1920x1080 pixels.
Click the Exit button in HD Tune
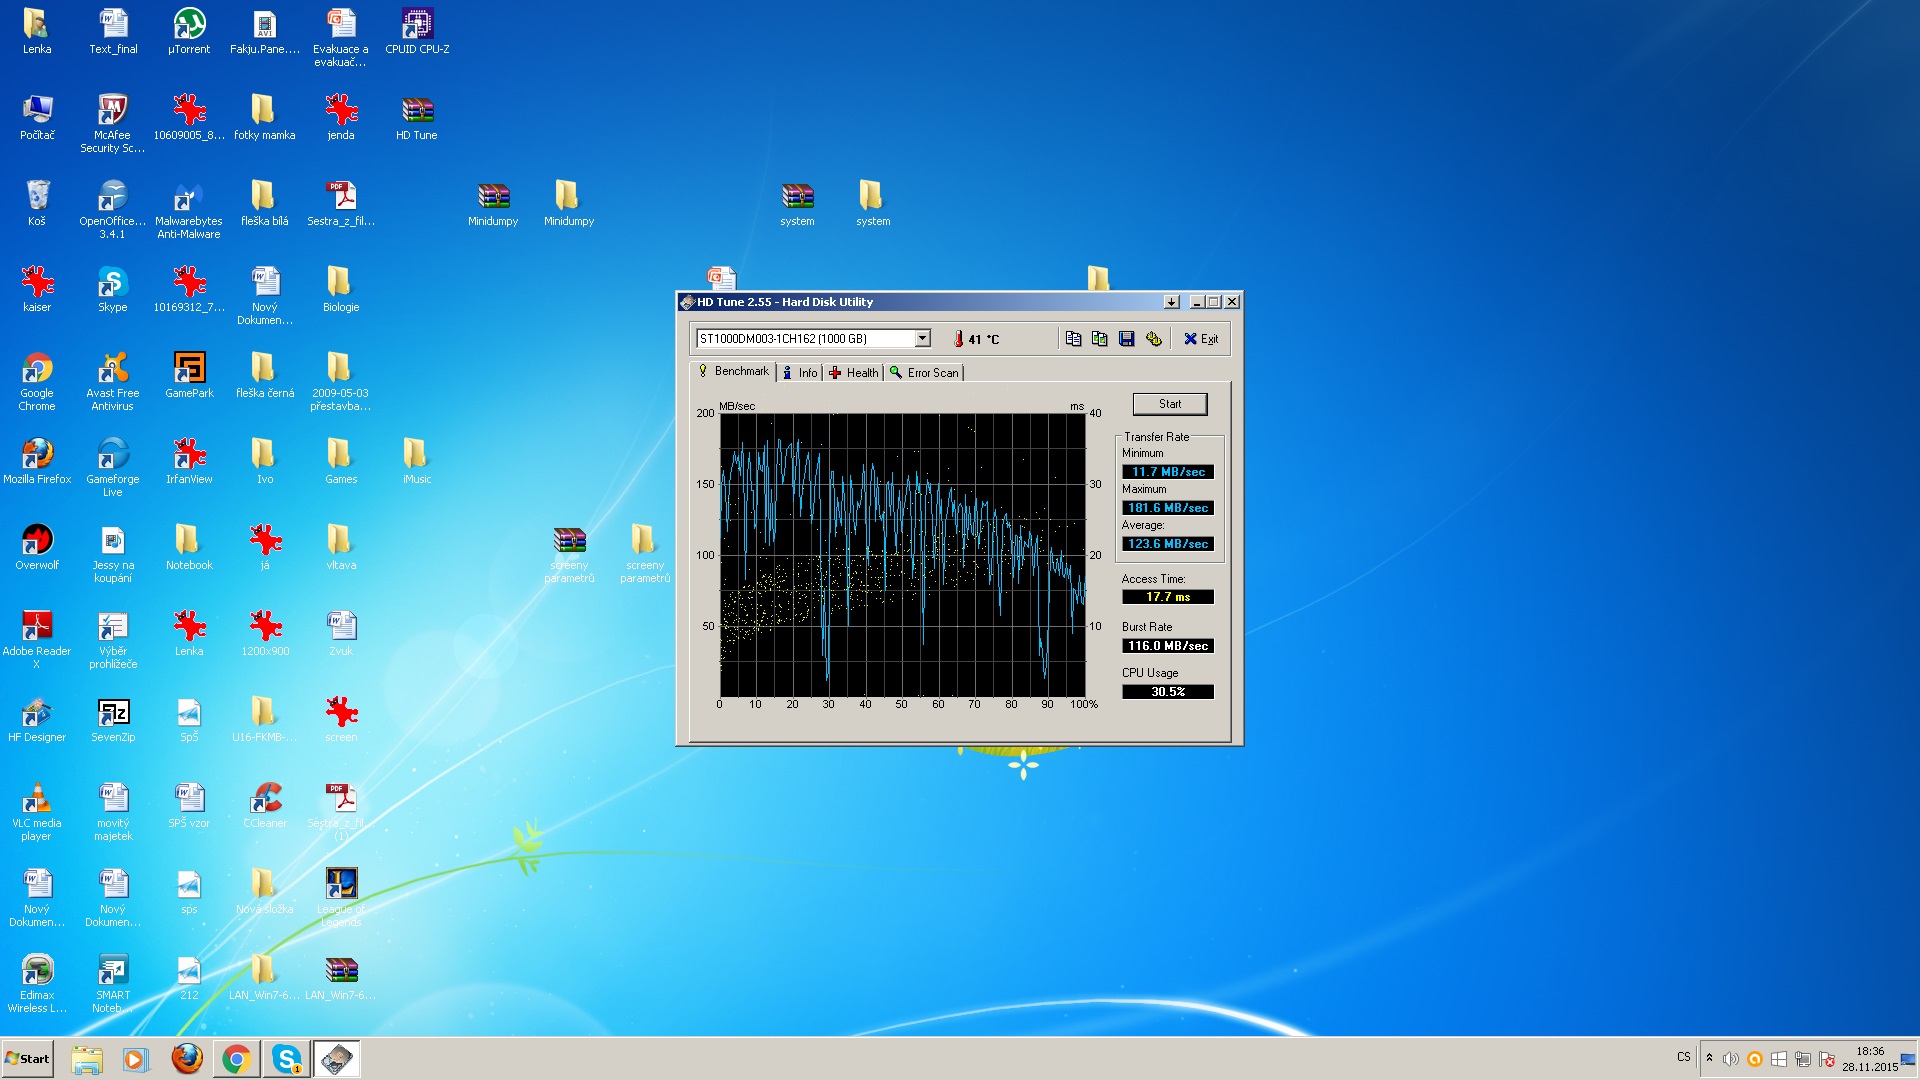[x=1201, y=339]
